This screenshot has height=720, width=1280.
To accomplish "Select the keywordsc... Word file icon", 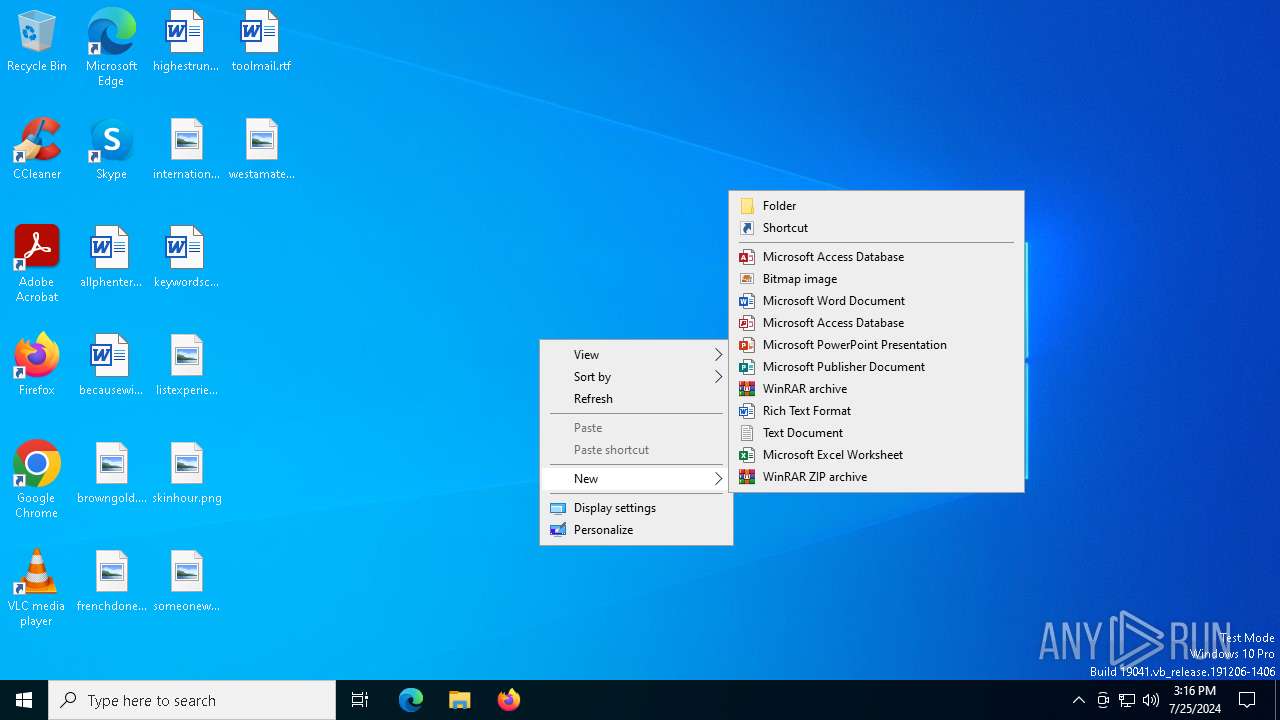I will [x=186, y=258].
